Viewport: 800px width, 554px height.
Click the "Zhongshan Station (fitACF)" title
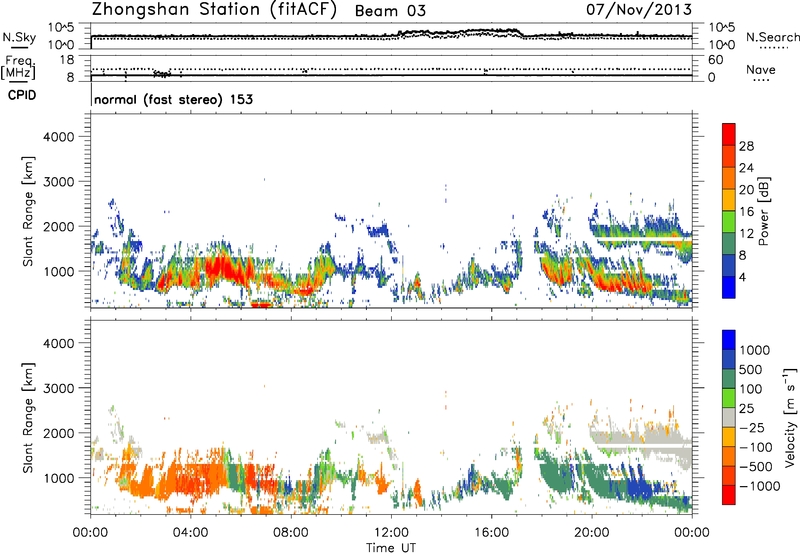[214, 9]
